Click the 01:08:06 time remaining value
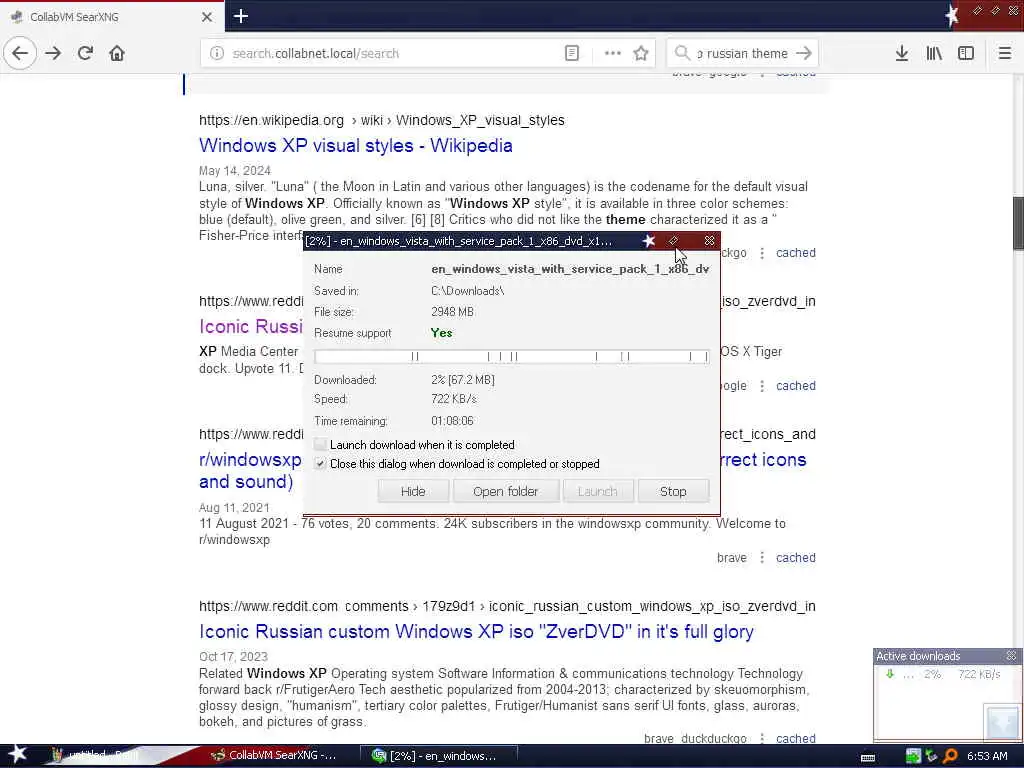Viewport: 1024px width, 768px height. [452, 421]
